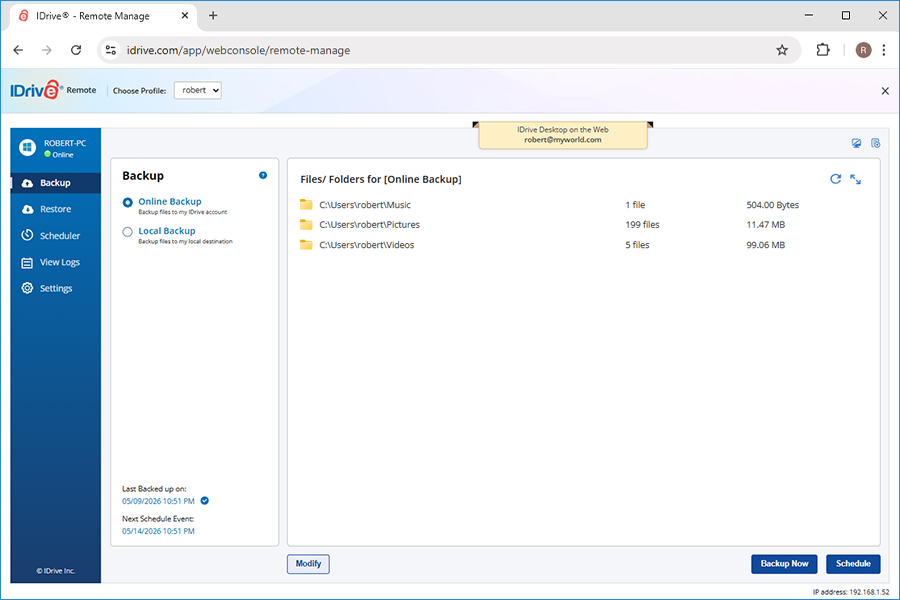Click the Backup help question icon
Screen dimensions: 900x600
[263, 176]
